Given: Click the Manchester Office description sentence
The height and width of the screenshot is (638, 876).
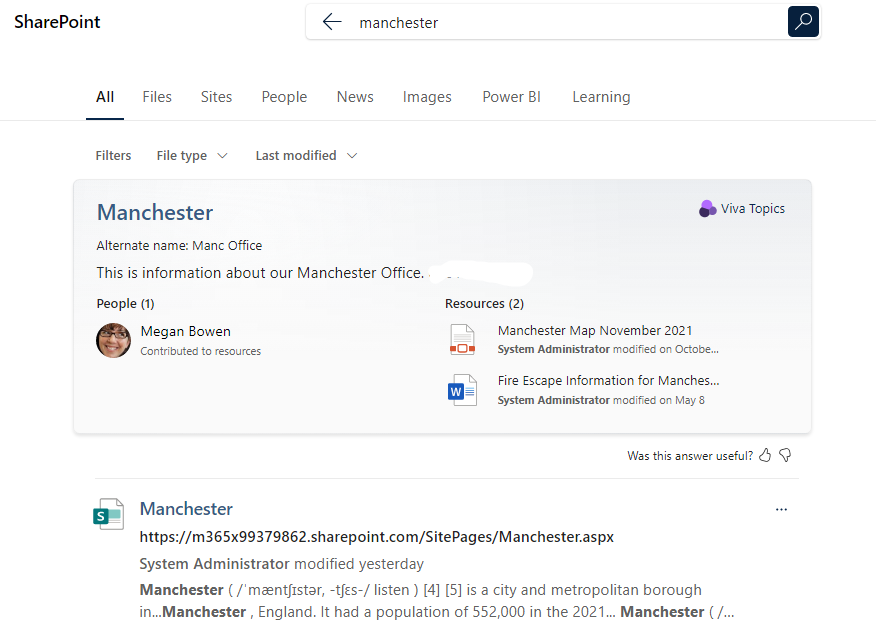Looking at the screenshot, I should click(x=260, y=273).
